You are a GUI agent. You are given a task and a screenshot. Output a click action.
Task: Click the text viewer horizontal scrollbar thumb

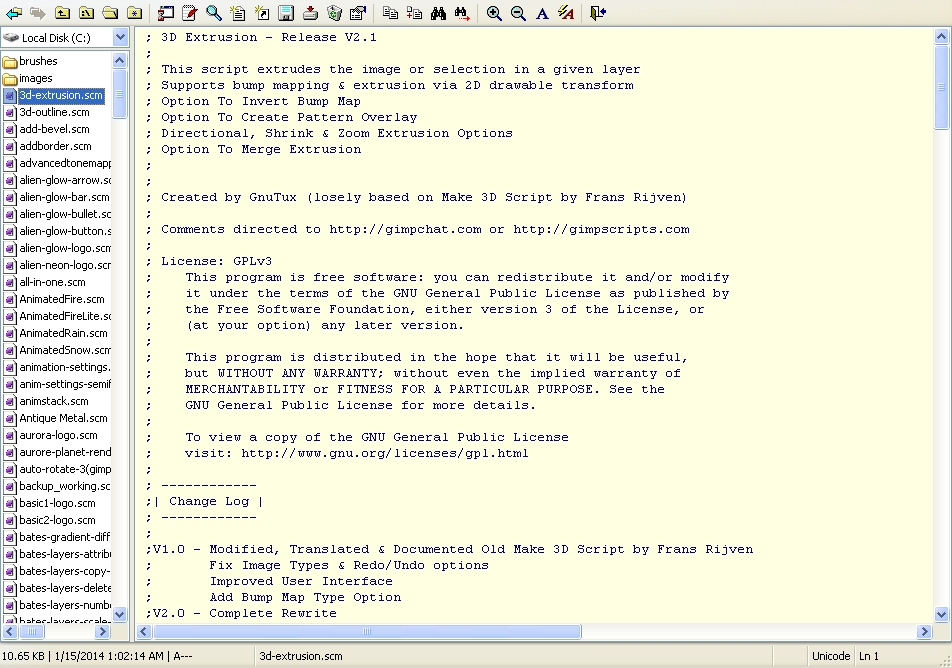coord(367,632)
